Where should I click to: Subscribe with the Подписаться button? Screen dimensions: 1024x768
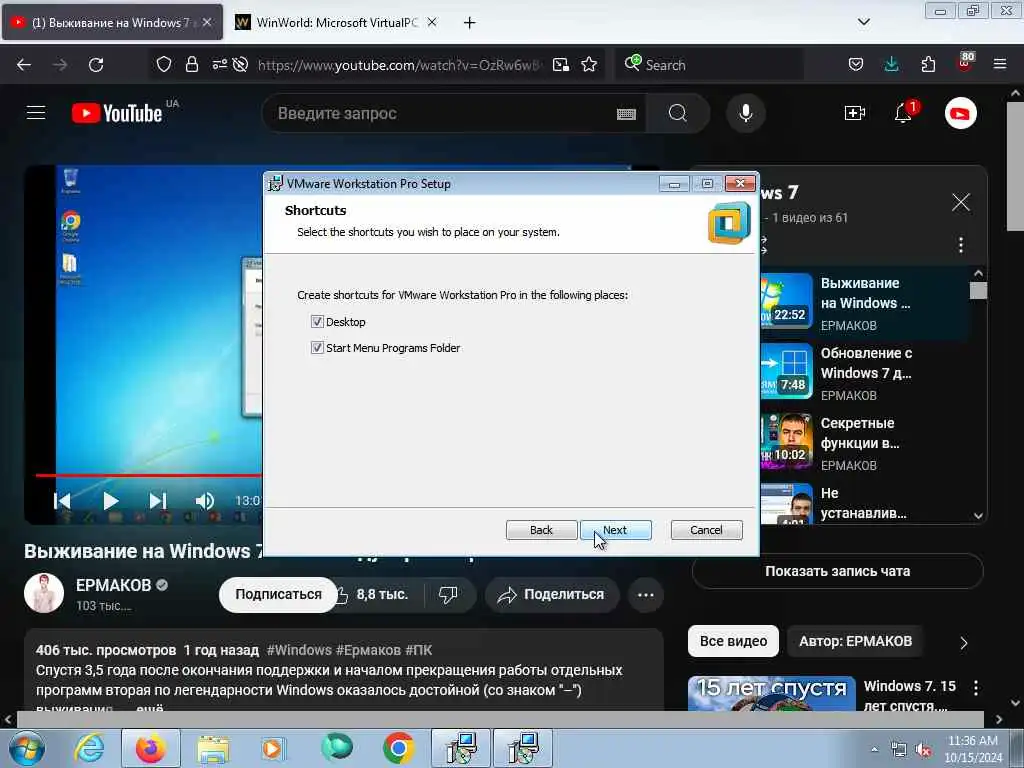[x=278, y=594]
